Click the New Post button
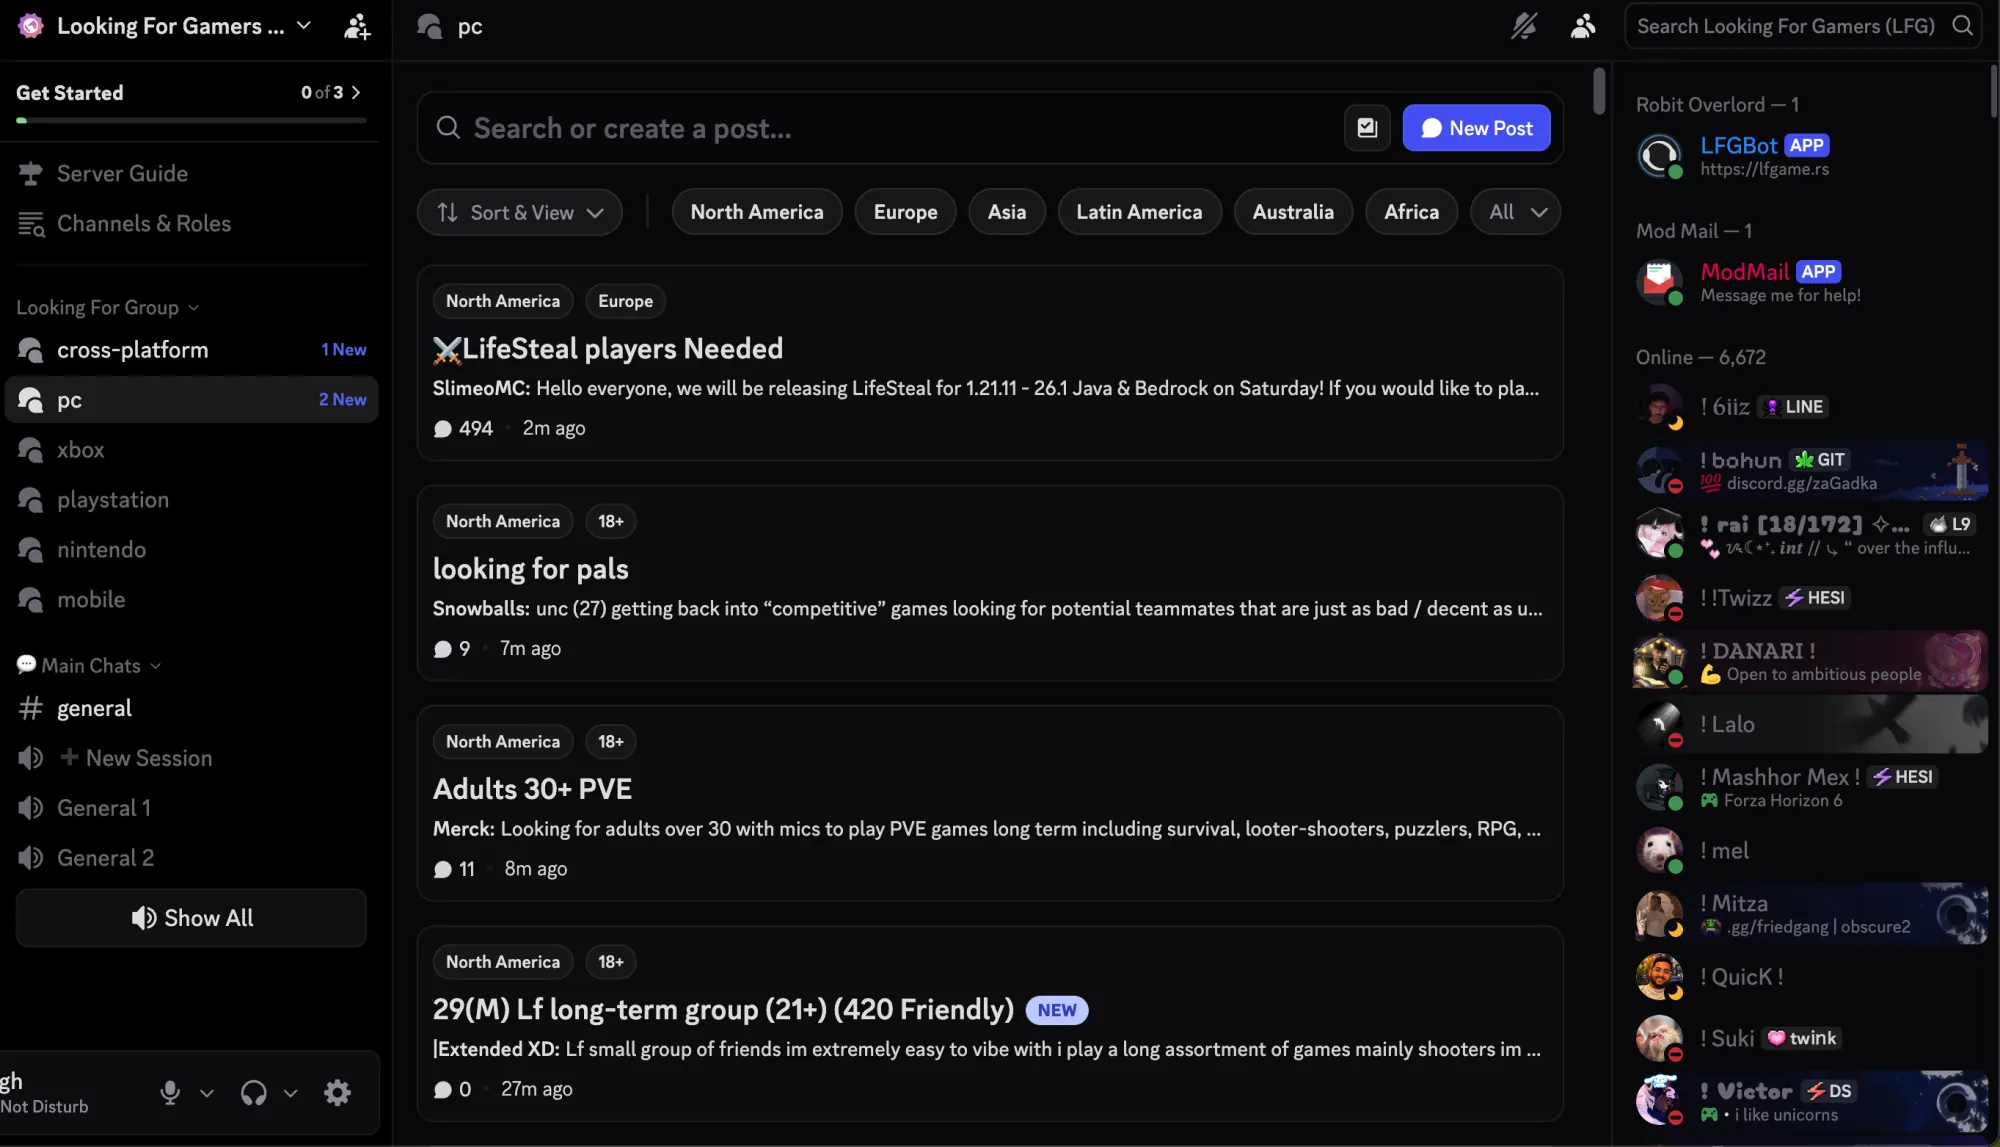The image size is (2000, 1147). click(x=1476, y=128)
